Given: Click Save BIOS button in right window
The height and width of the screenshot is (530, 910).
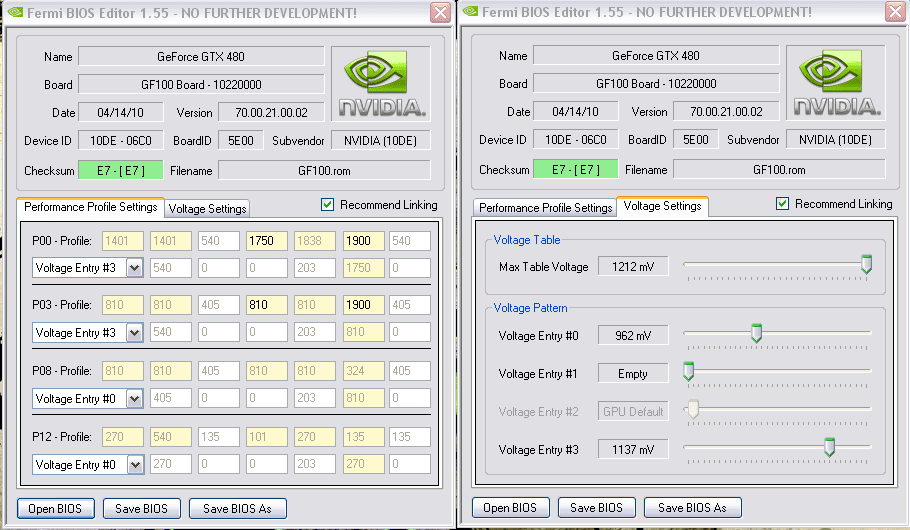Looking at the screenshot, I should [597, 508].
